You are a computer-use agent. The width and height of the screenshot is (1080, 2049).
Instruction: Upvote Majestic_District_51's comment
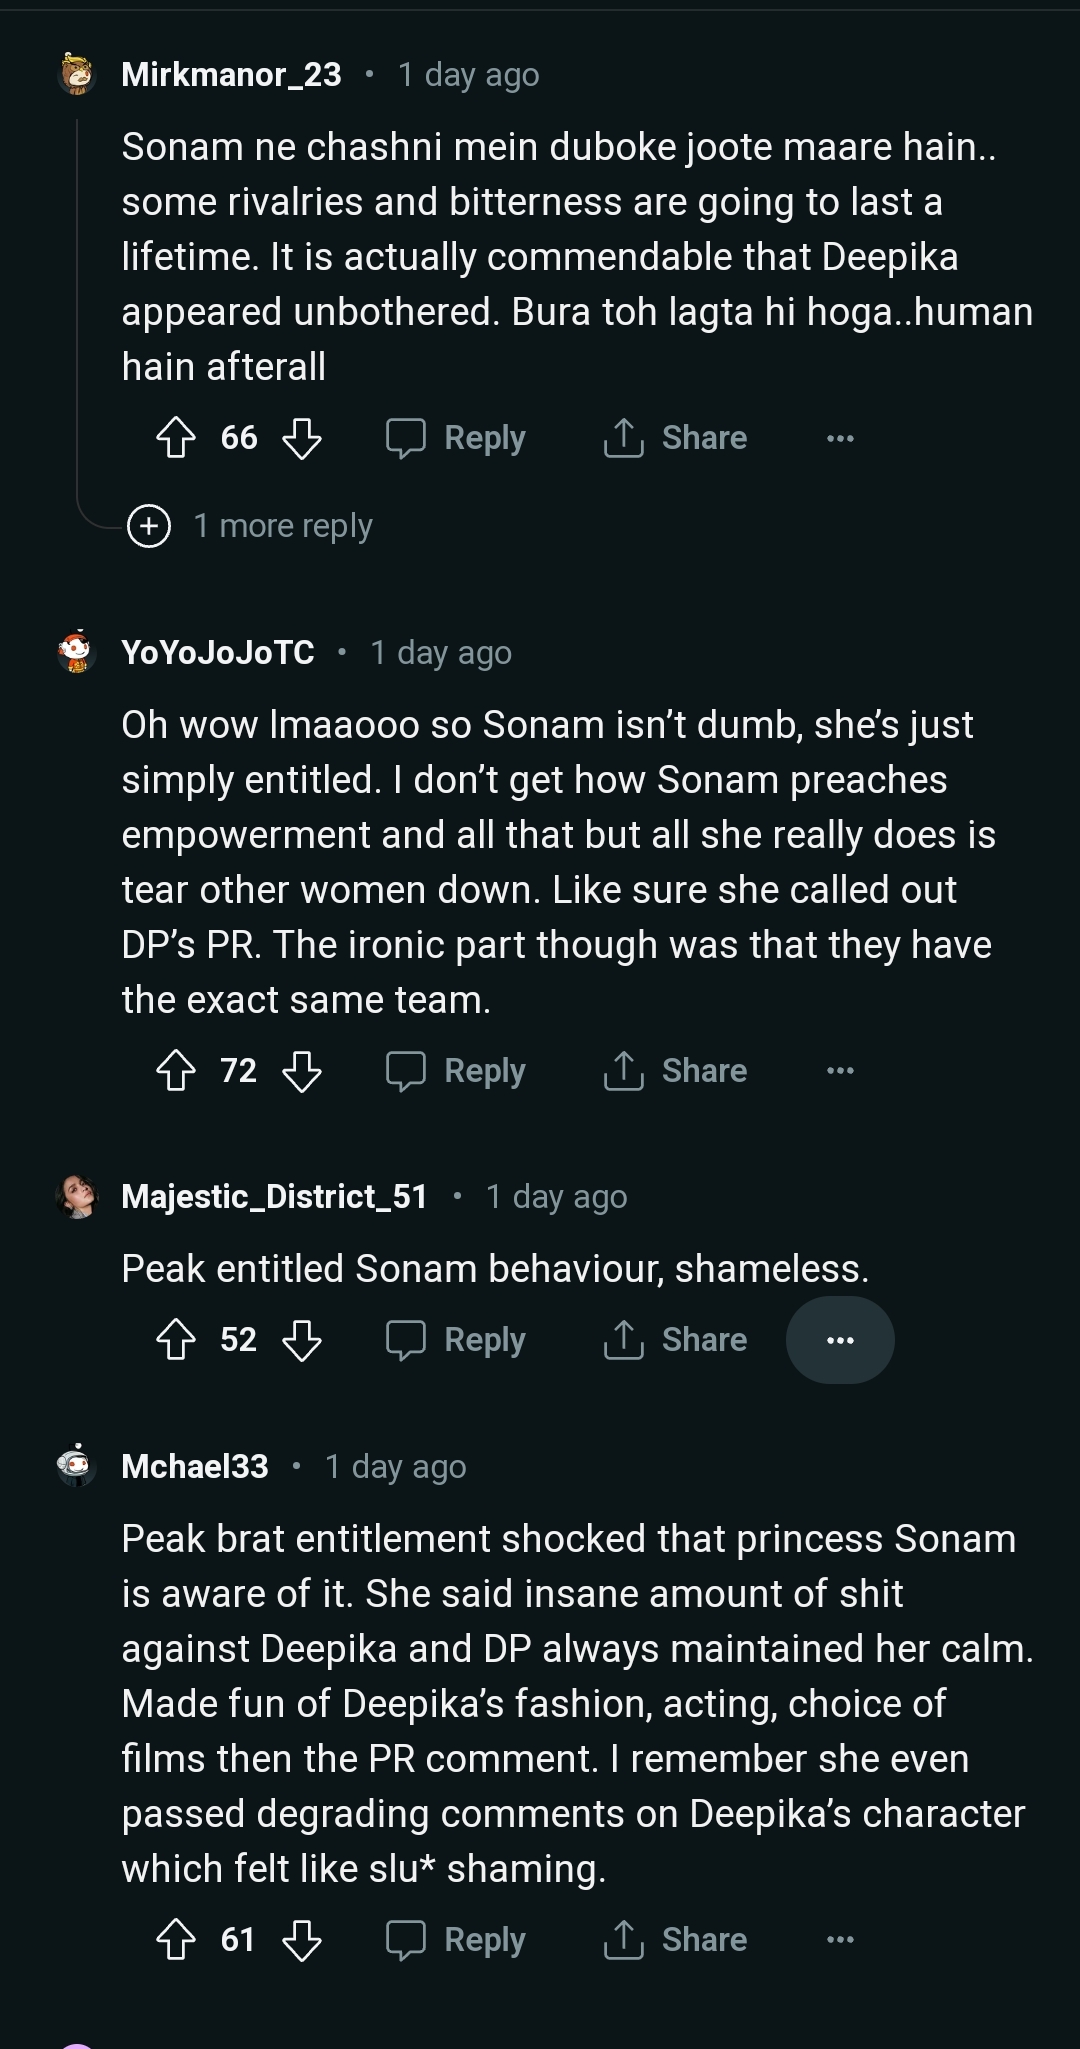[x=176, y=1340]
